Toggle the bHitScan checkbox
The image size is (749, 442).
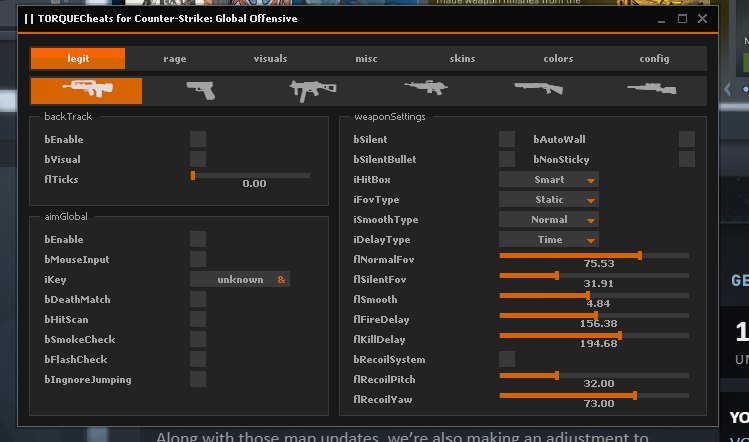coord(198,319)
